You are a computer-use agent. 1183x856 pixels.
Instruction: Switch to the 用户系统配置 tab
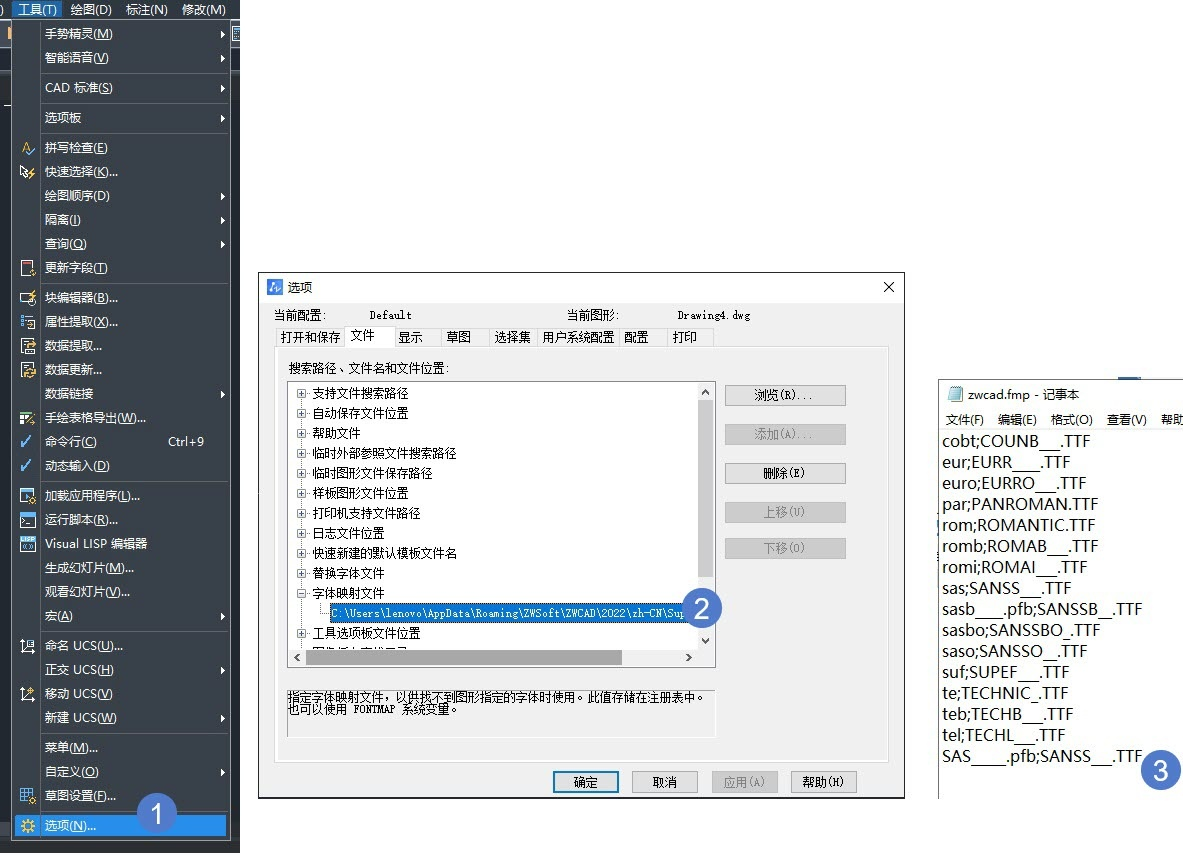pos(578,337)
